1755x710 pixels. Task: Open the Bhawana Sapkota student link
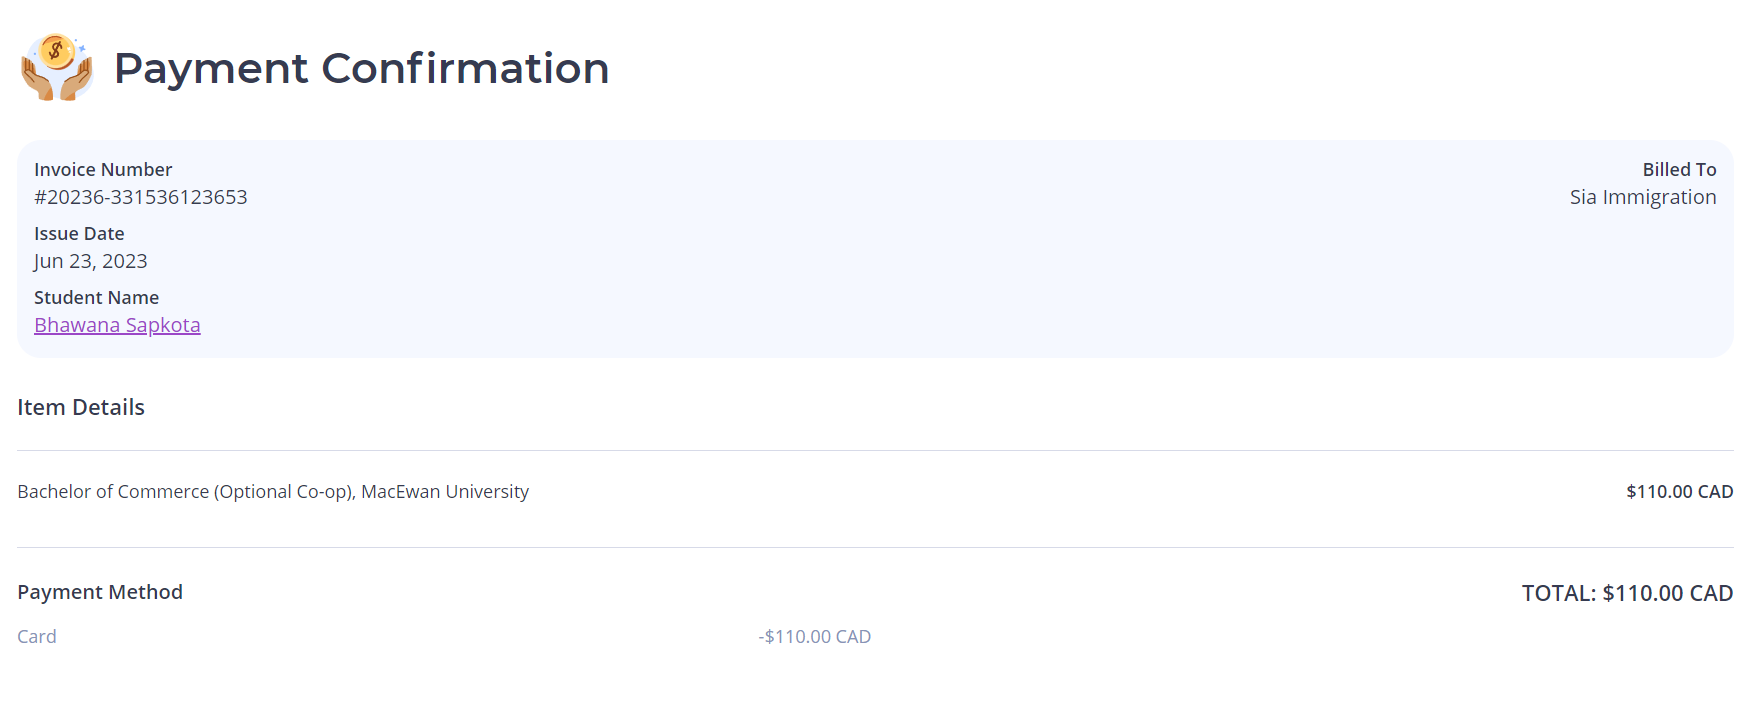(117, 325)
